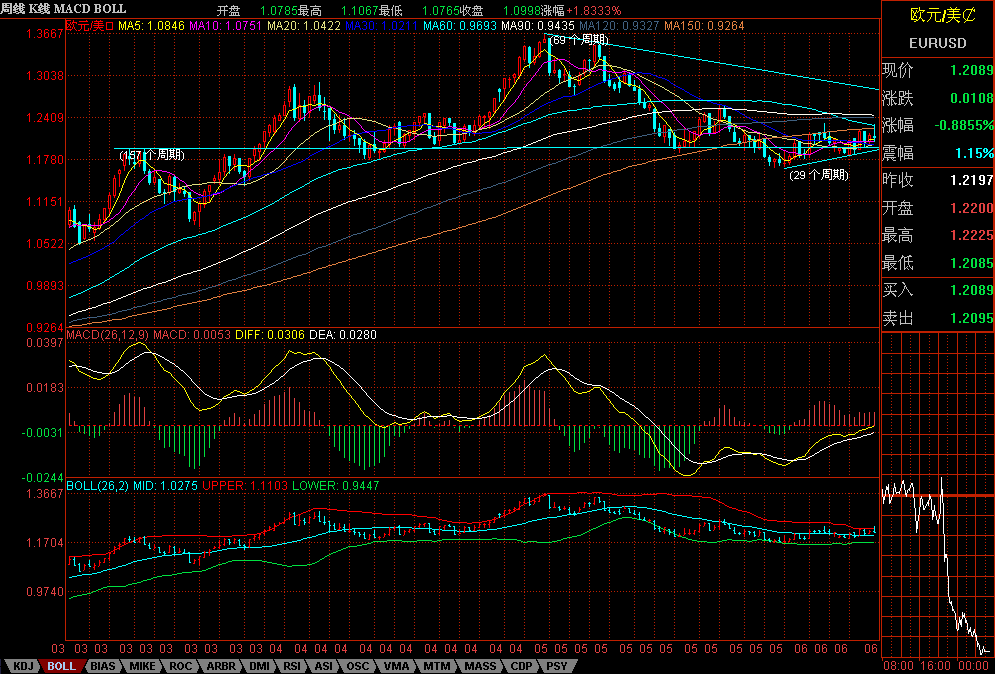Viewport: 995px width, 674px height.
Task: Click the MA120: 0.9327 legend label
Action: point(619,26)
